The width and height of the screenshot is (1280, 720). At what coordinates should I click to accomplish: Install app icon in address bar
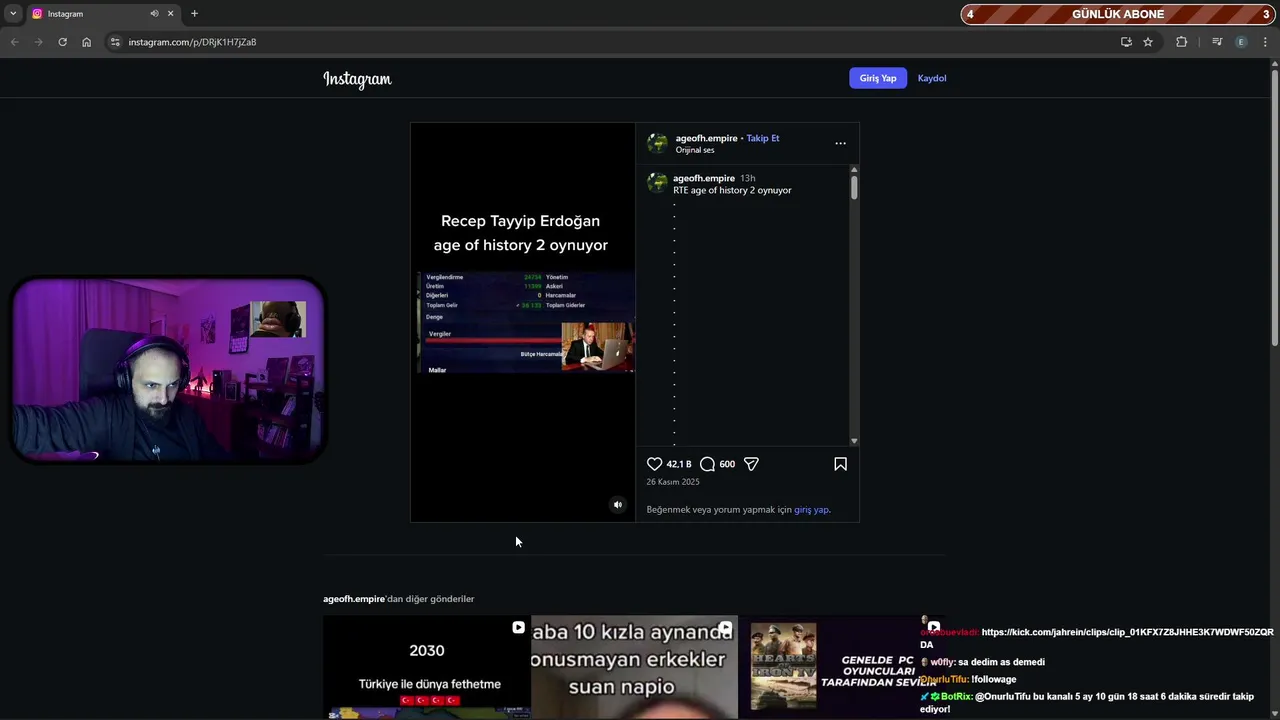(1126, 42)
